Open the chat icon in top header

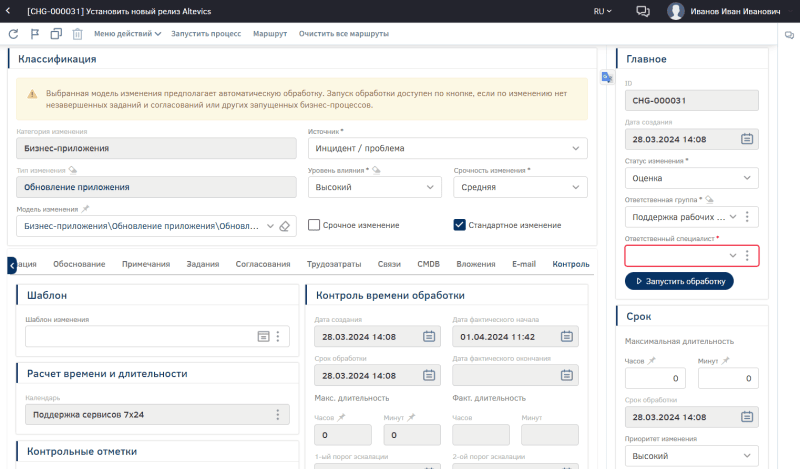(x=643, y=11)
